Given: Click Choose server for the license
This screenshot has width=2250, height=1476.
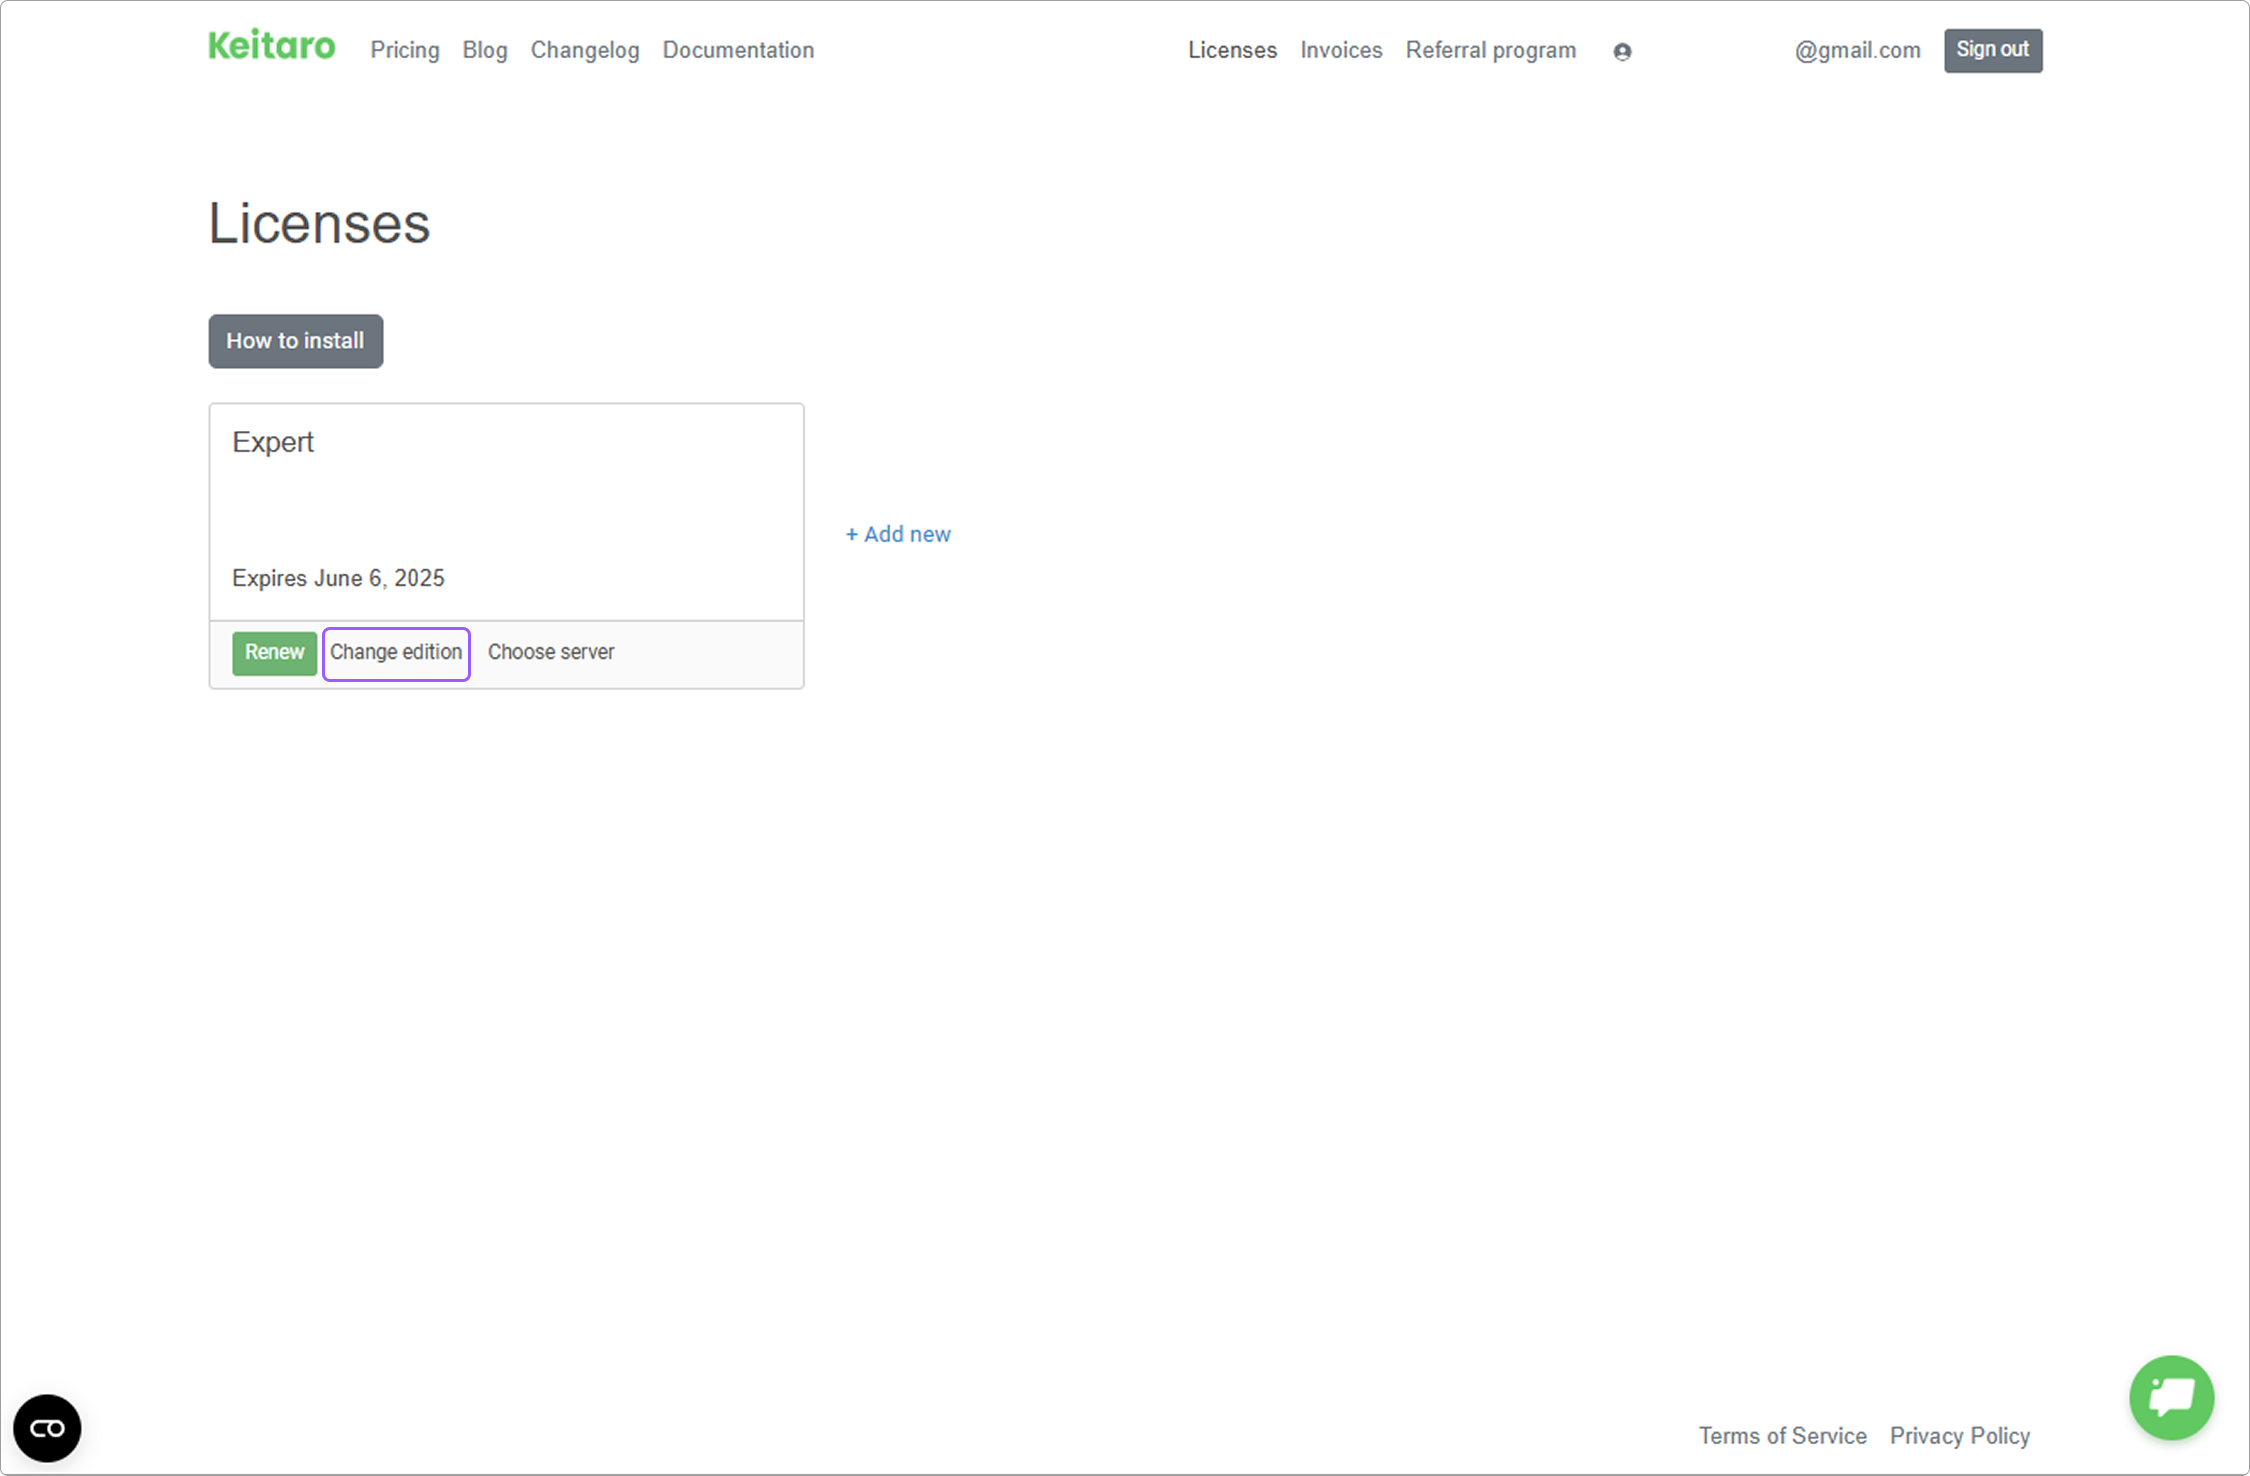Looking at the screenshot, I should click(x=551, y=652).
